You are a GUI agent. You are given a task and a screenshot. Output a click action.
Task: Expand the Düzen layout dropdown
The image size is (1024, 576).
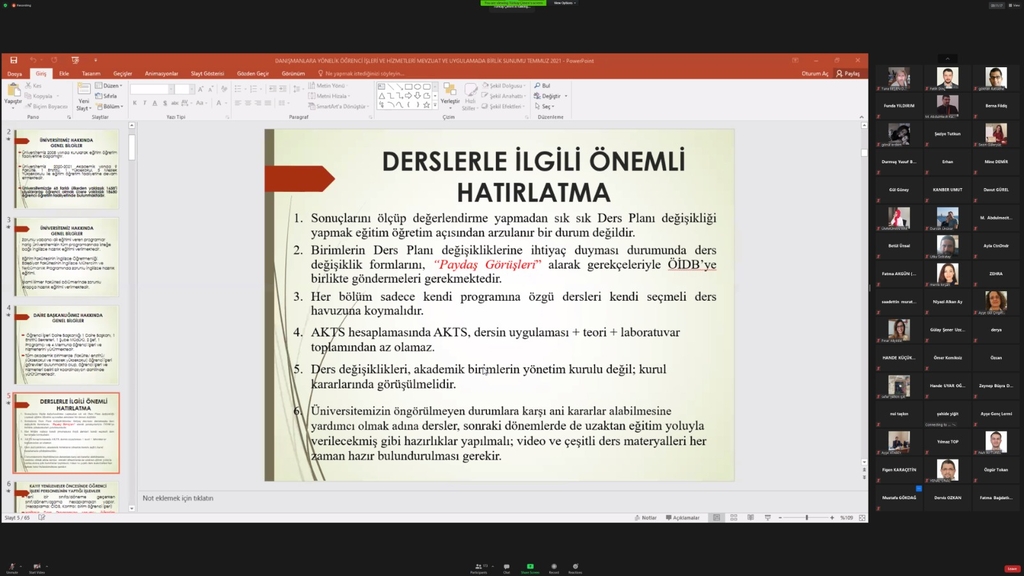[110, 87]
